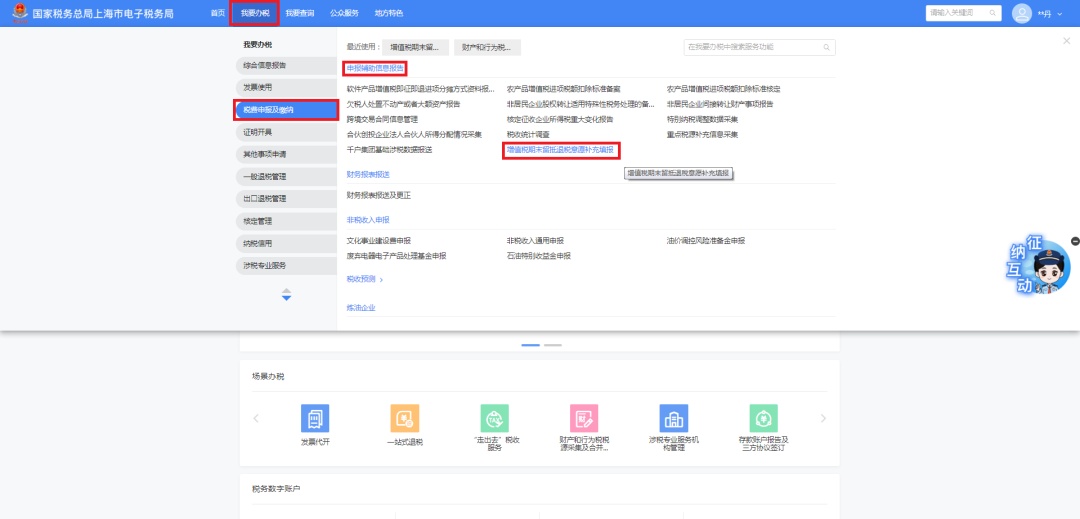Click recently used 财产和行为税 button
Screen dimensions: 1080x519
pyautogui.click(x=487, y=47)
